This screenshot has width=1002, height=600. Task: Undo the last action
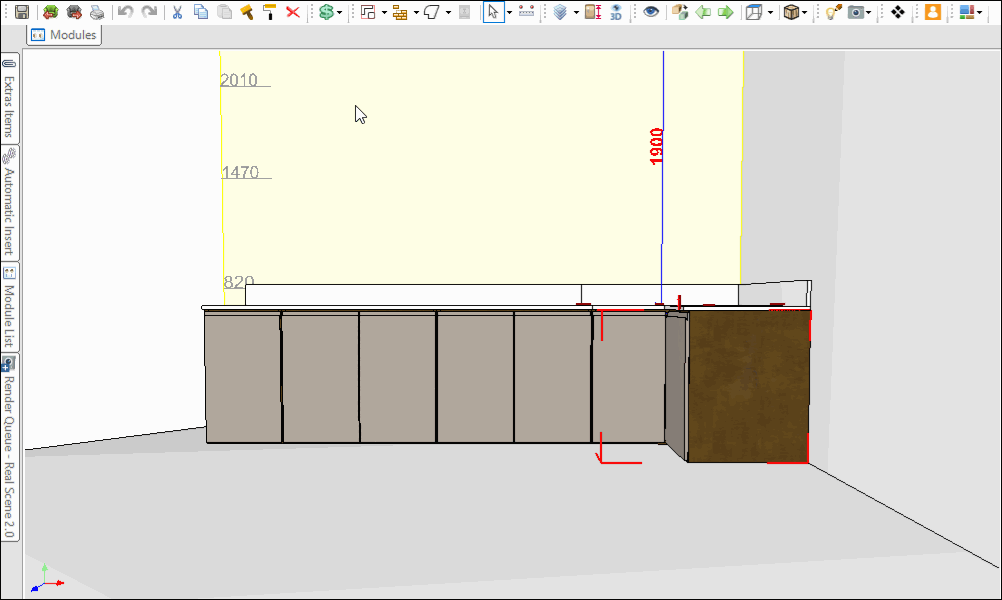tap(126, 12)
